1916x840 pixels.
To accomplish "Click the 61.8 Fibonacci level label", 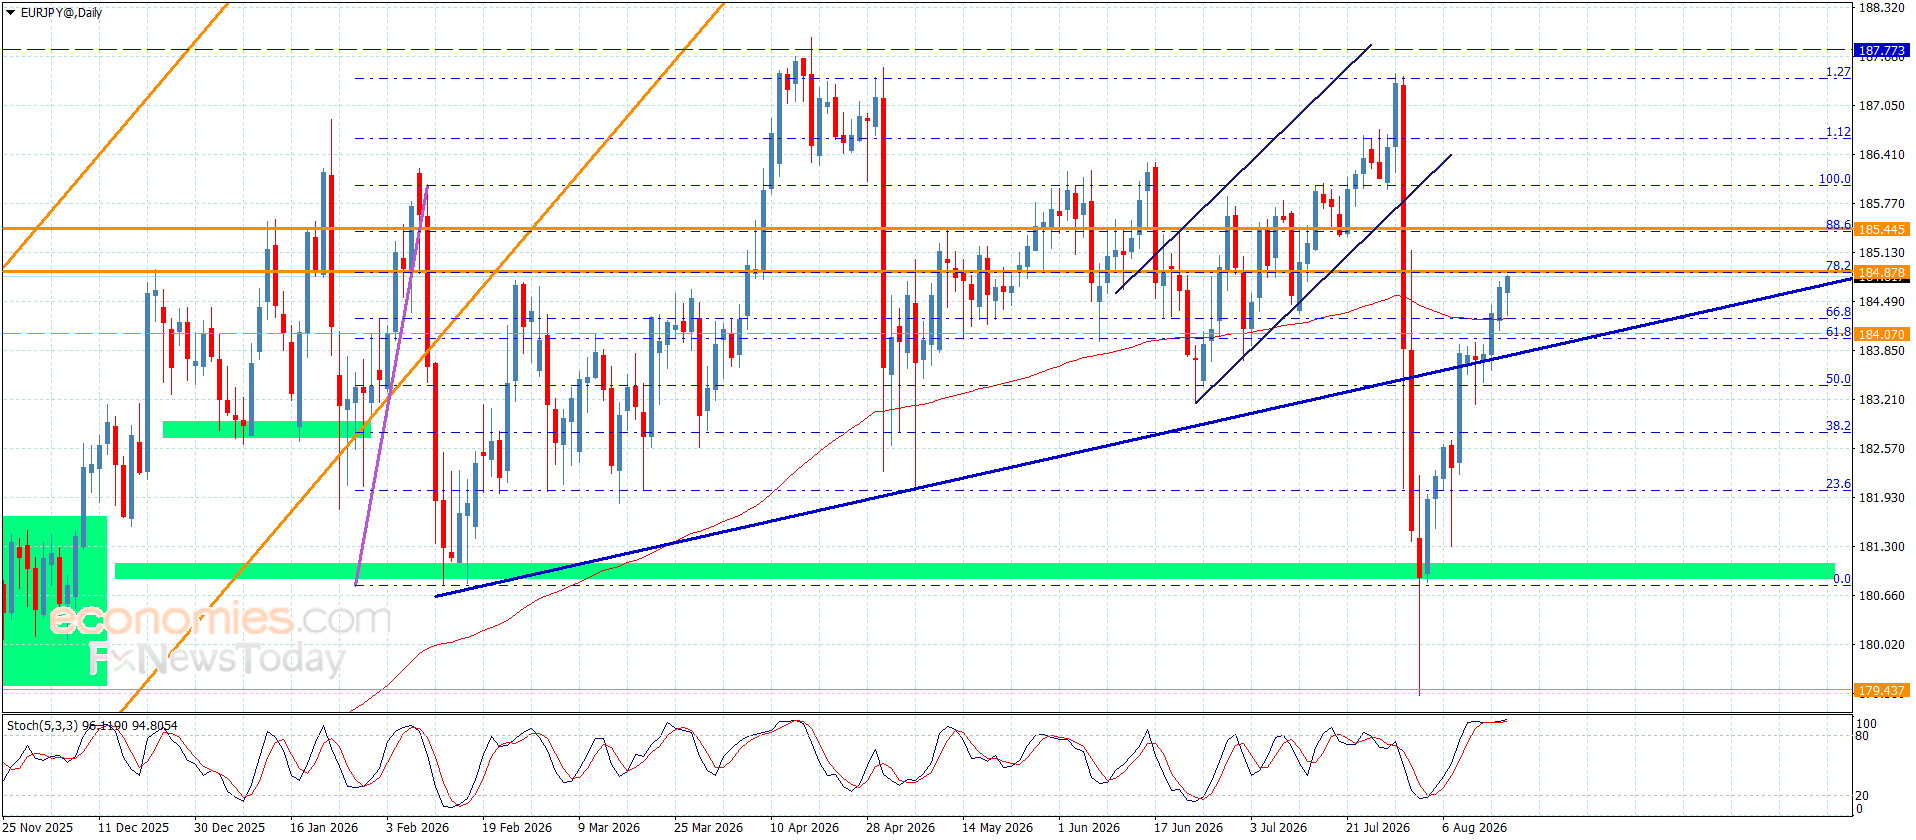I will tap(1838, 331).
